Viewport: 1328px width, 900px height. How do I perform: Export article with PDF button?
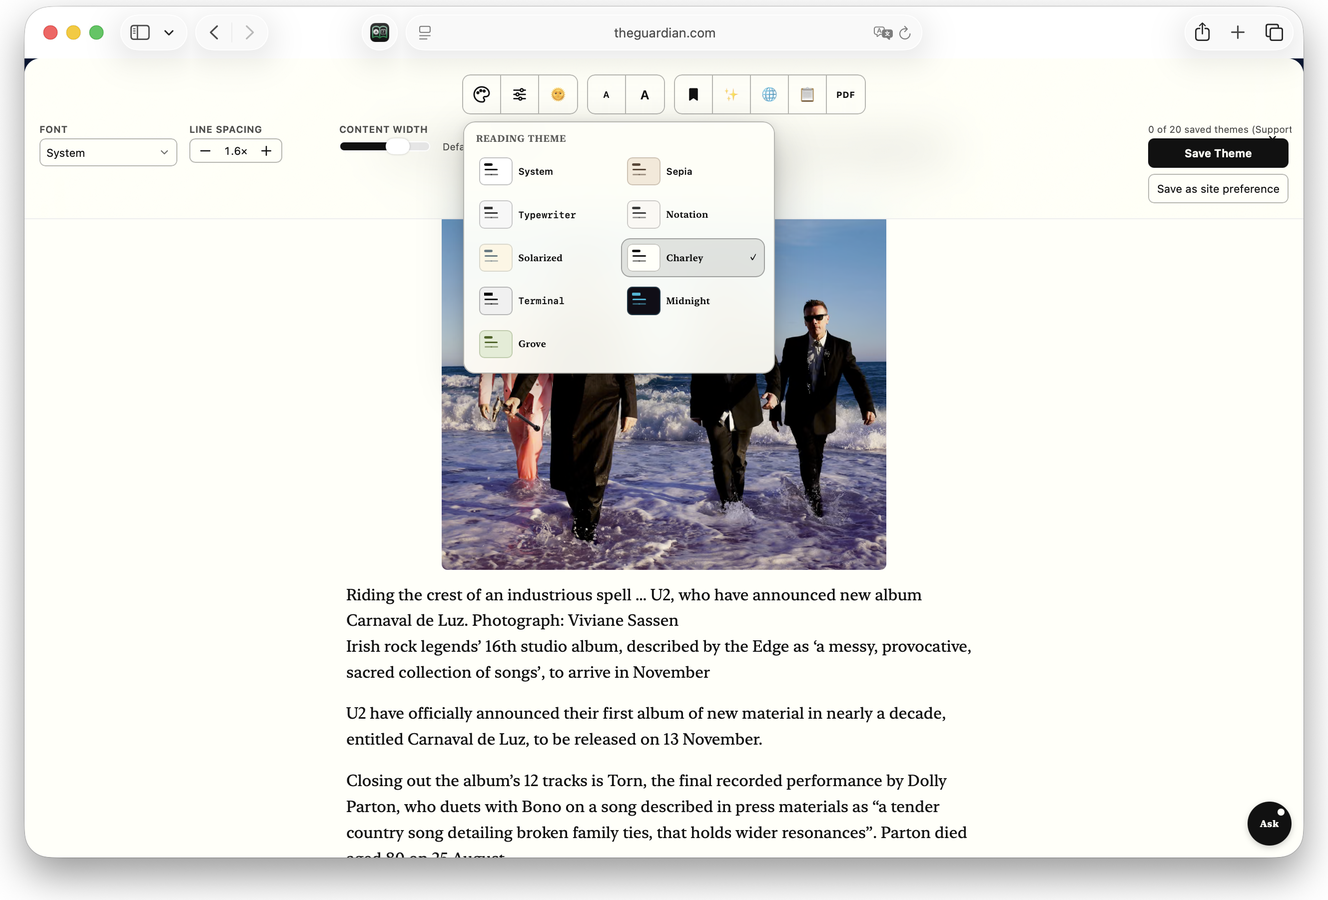(846, 95)
